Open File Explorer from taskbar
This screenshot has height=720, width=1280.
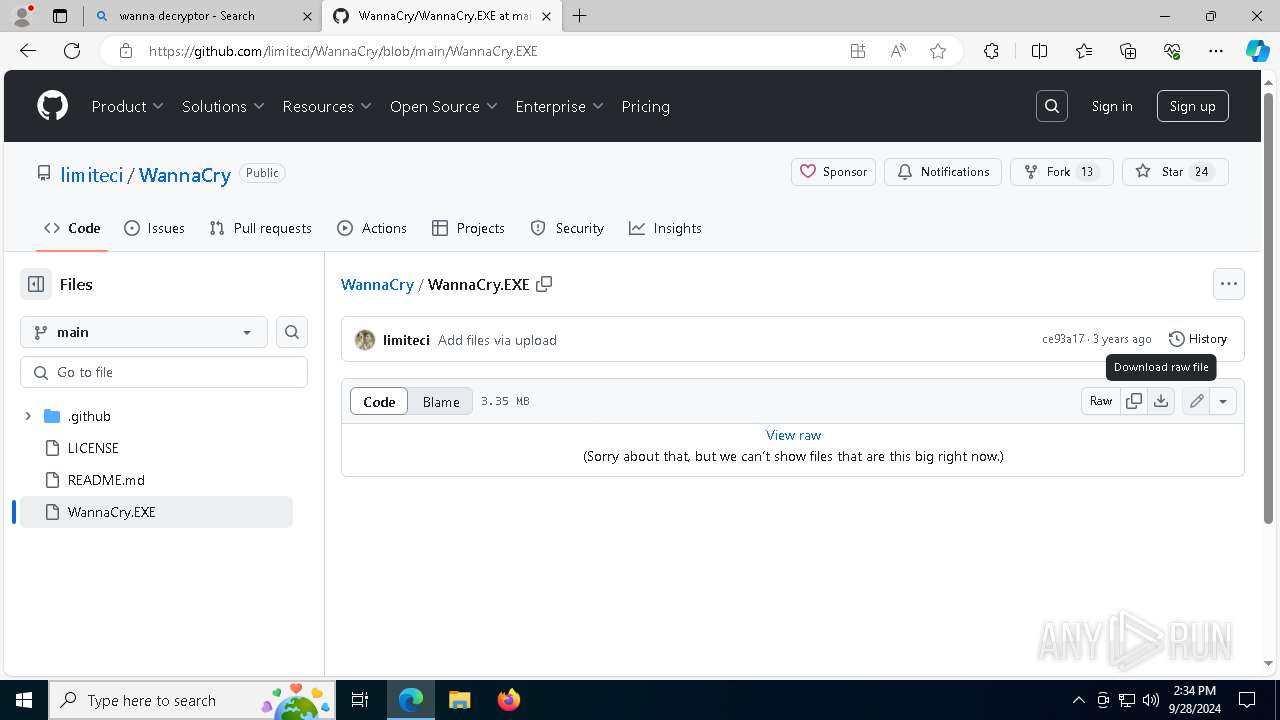tap(460, 700)
